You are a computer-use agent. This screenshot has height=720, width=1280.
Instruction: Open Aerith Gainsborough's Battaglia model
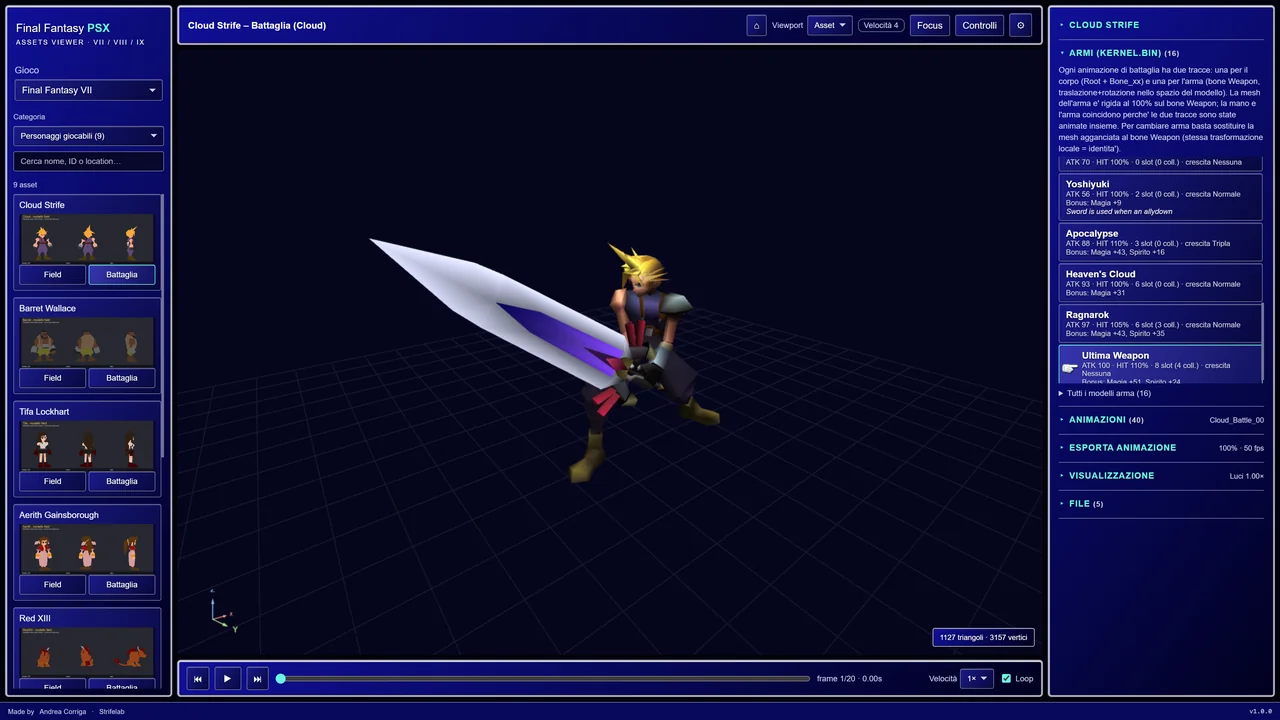point(122,584)
